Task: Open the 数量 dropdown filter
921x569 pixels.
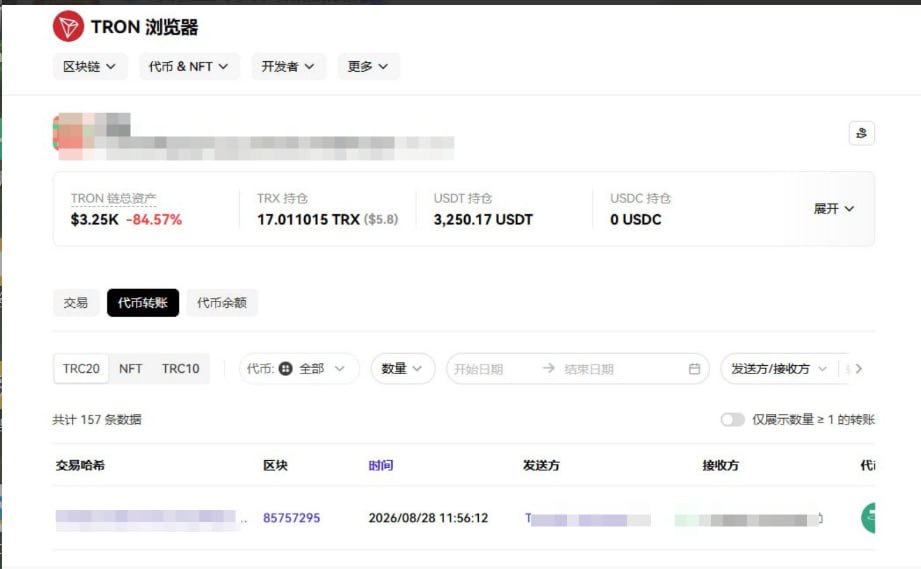Action: point(403,369)
